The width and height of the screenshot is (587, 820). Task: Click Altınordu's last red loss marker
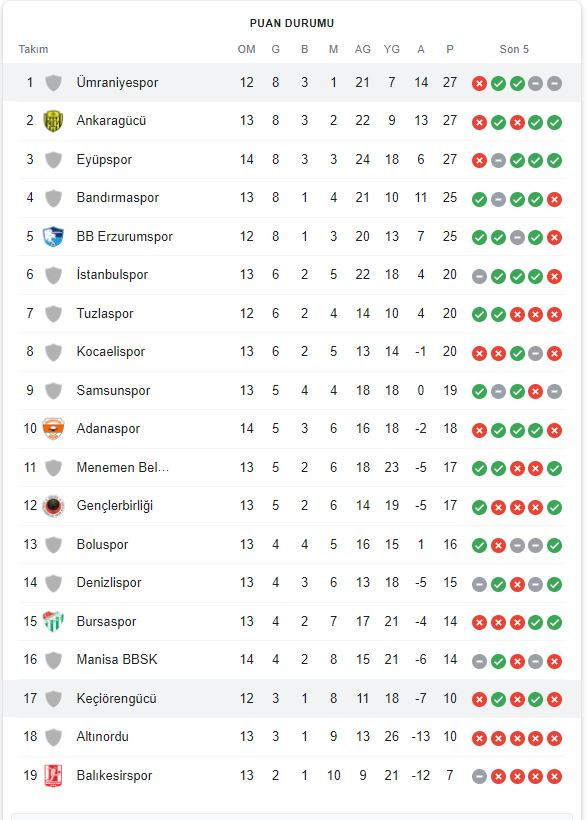tap(555, 738)
